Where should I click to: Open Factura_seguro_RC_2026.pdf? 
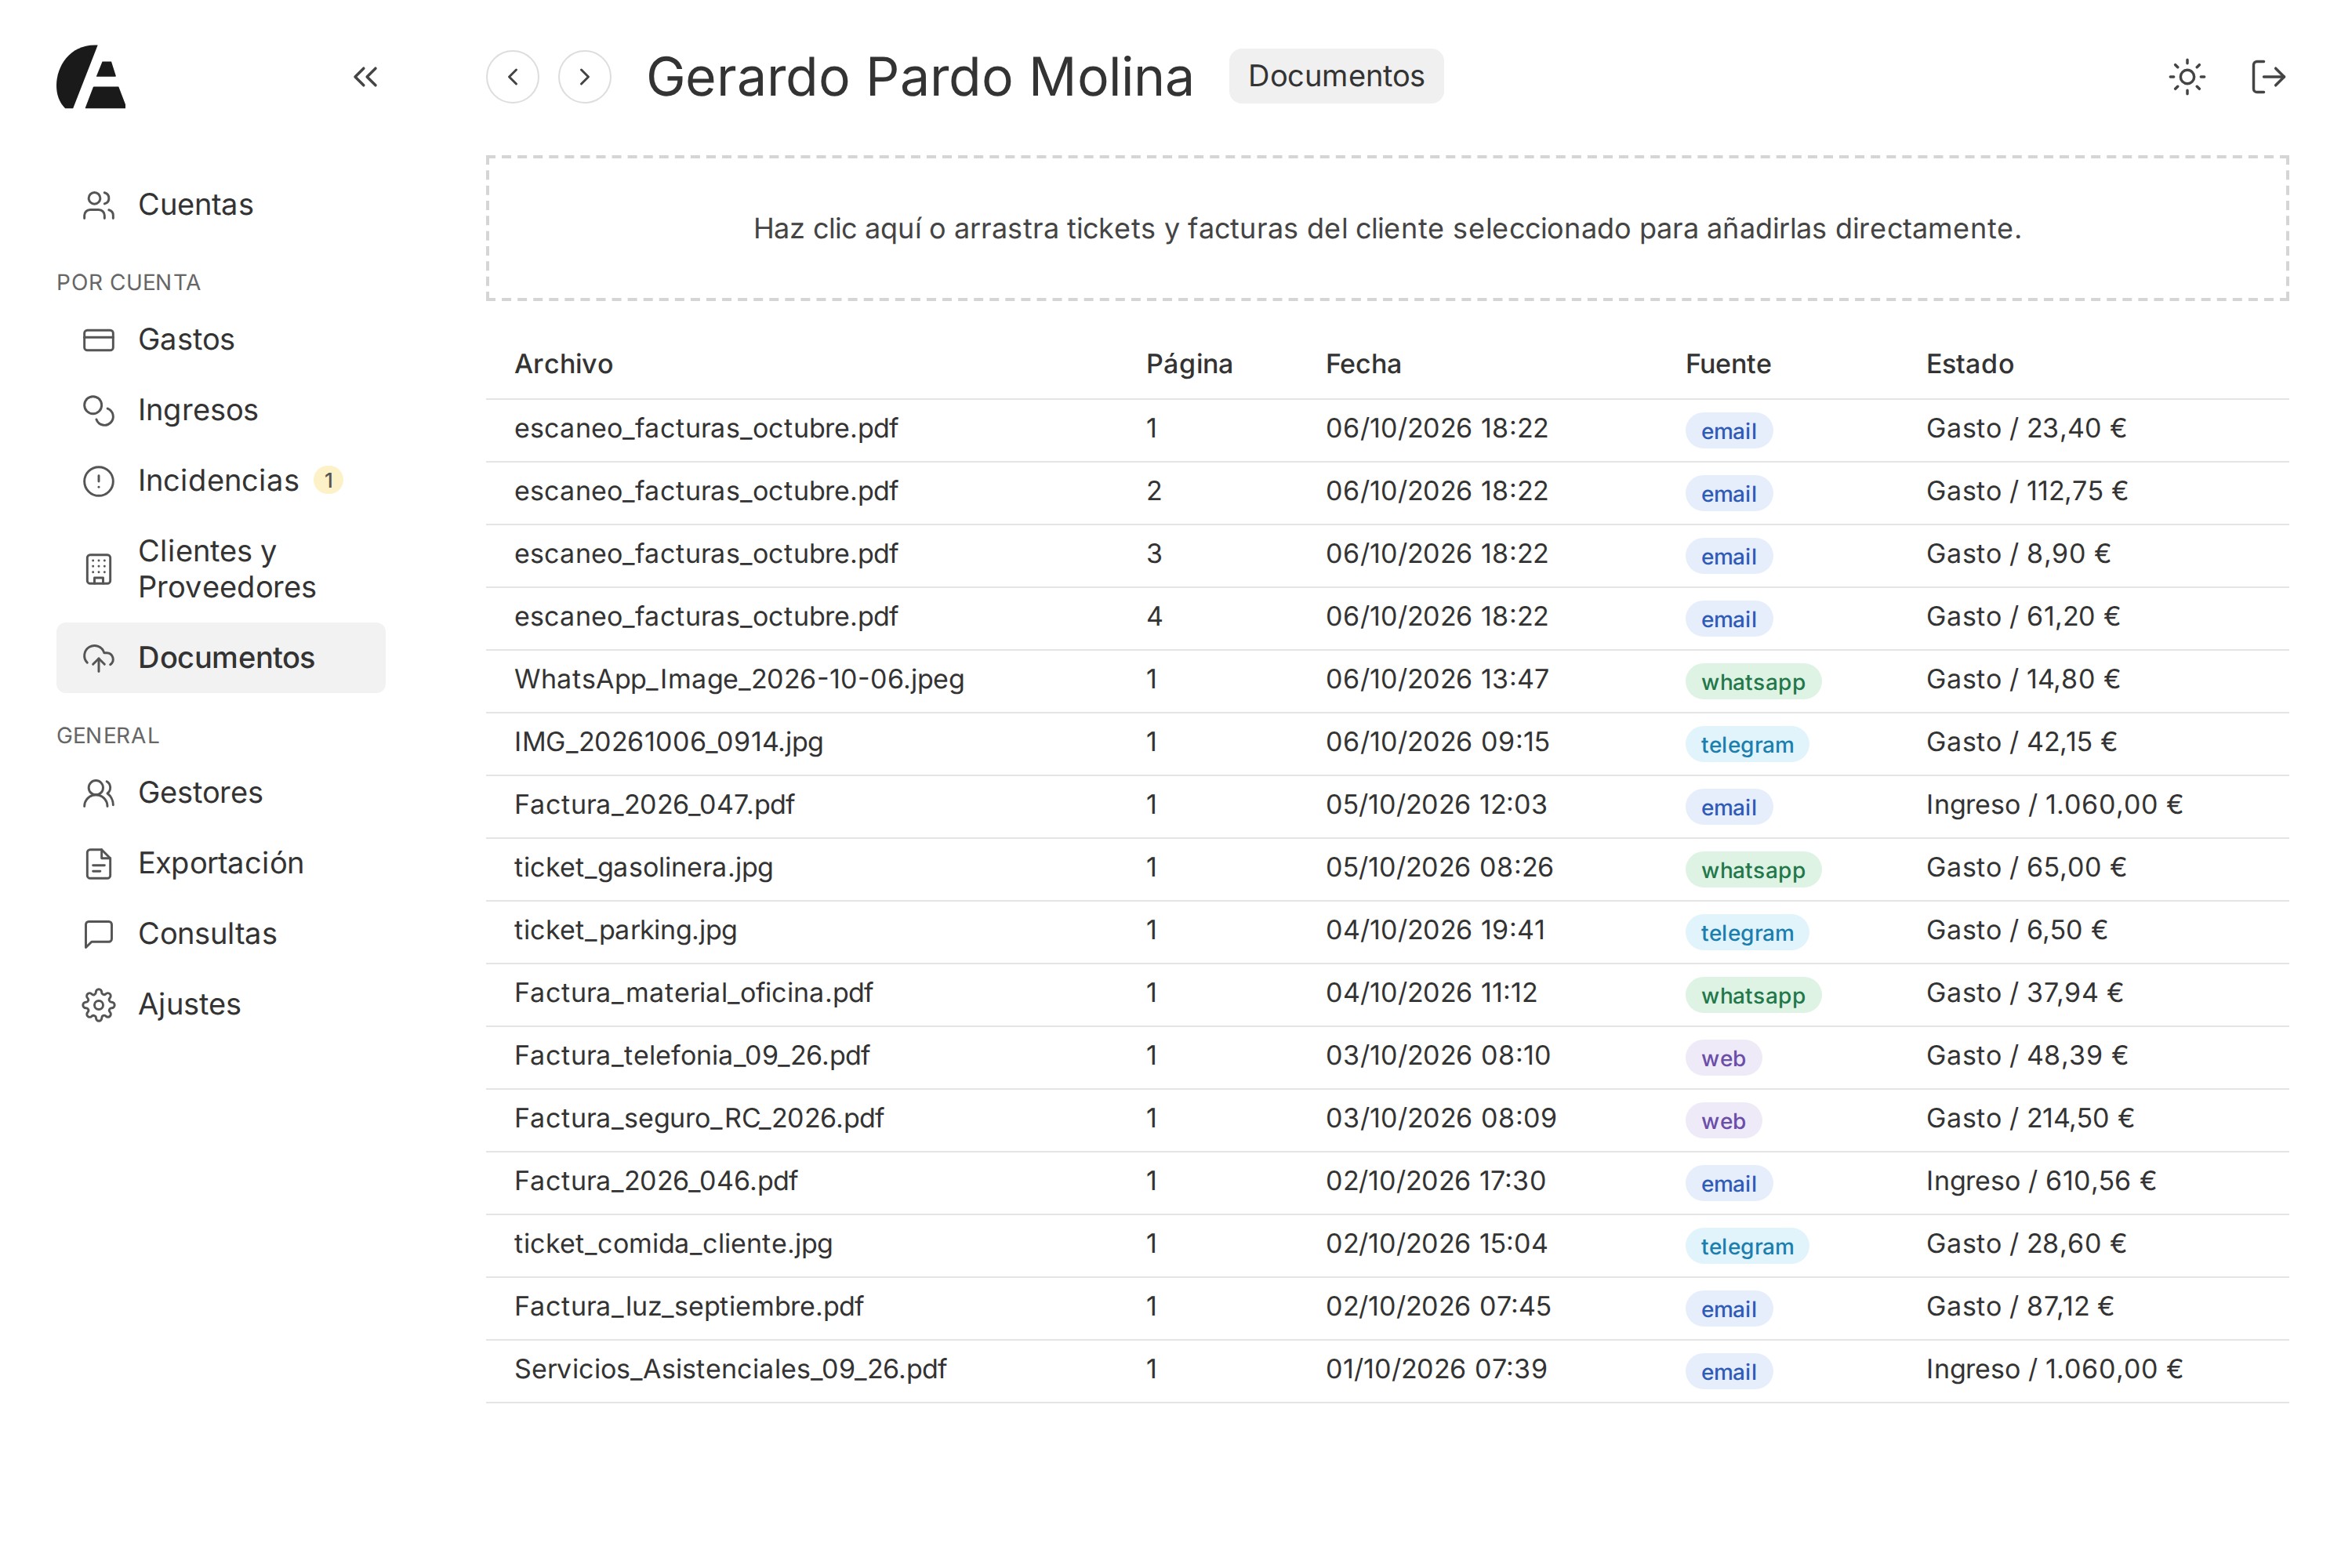[1387, 1120]
